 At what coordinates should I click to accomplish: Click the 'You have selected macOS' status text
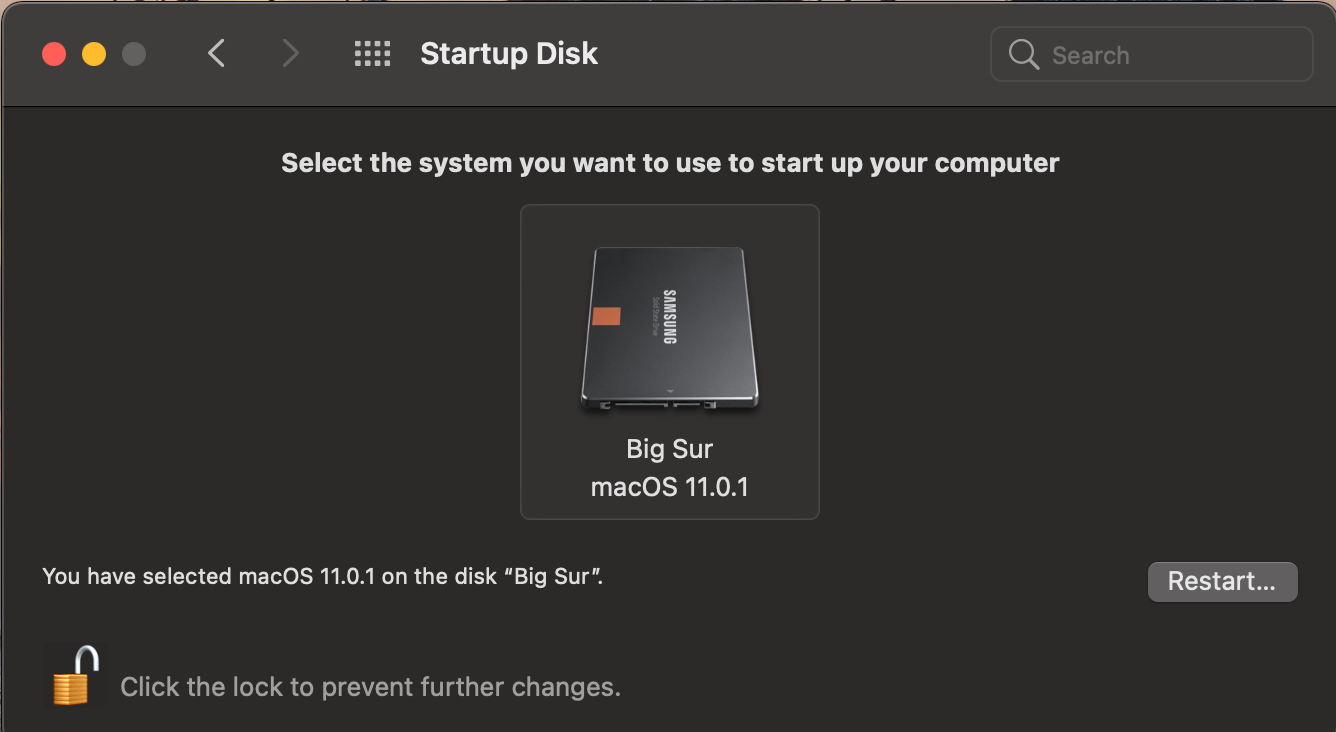click(322, 576)
